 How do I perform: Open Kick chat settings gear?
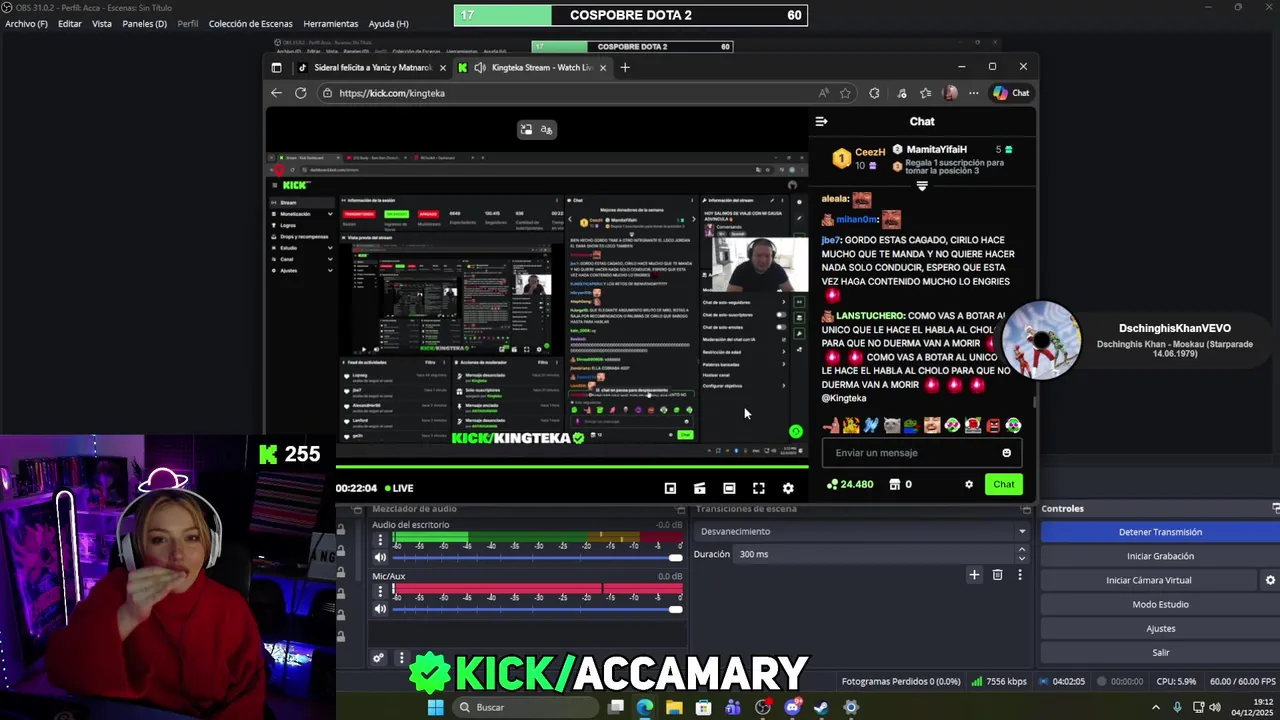pos(968,484)
